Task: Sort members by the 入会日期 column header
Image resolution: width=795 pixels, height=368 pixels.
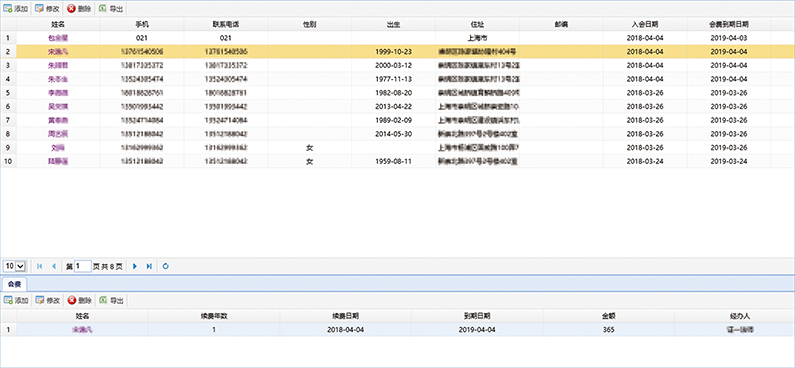Action: 645,24
